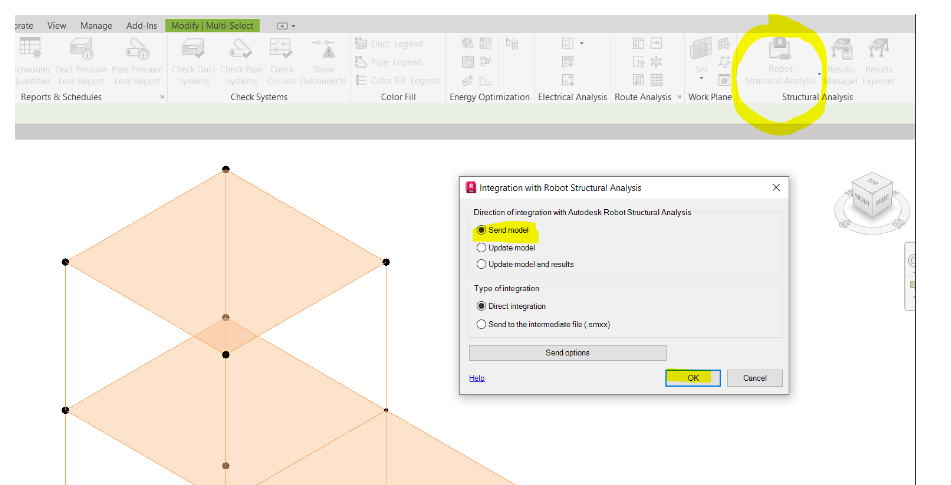The width and height of the screenshot is (951, 485).
Task: Run Check Pipe Systems tool
Action: (x=241, y=61)
